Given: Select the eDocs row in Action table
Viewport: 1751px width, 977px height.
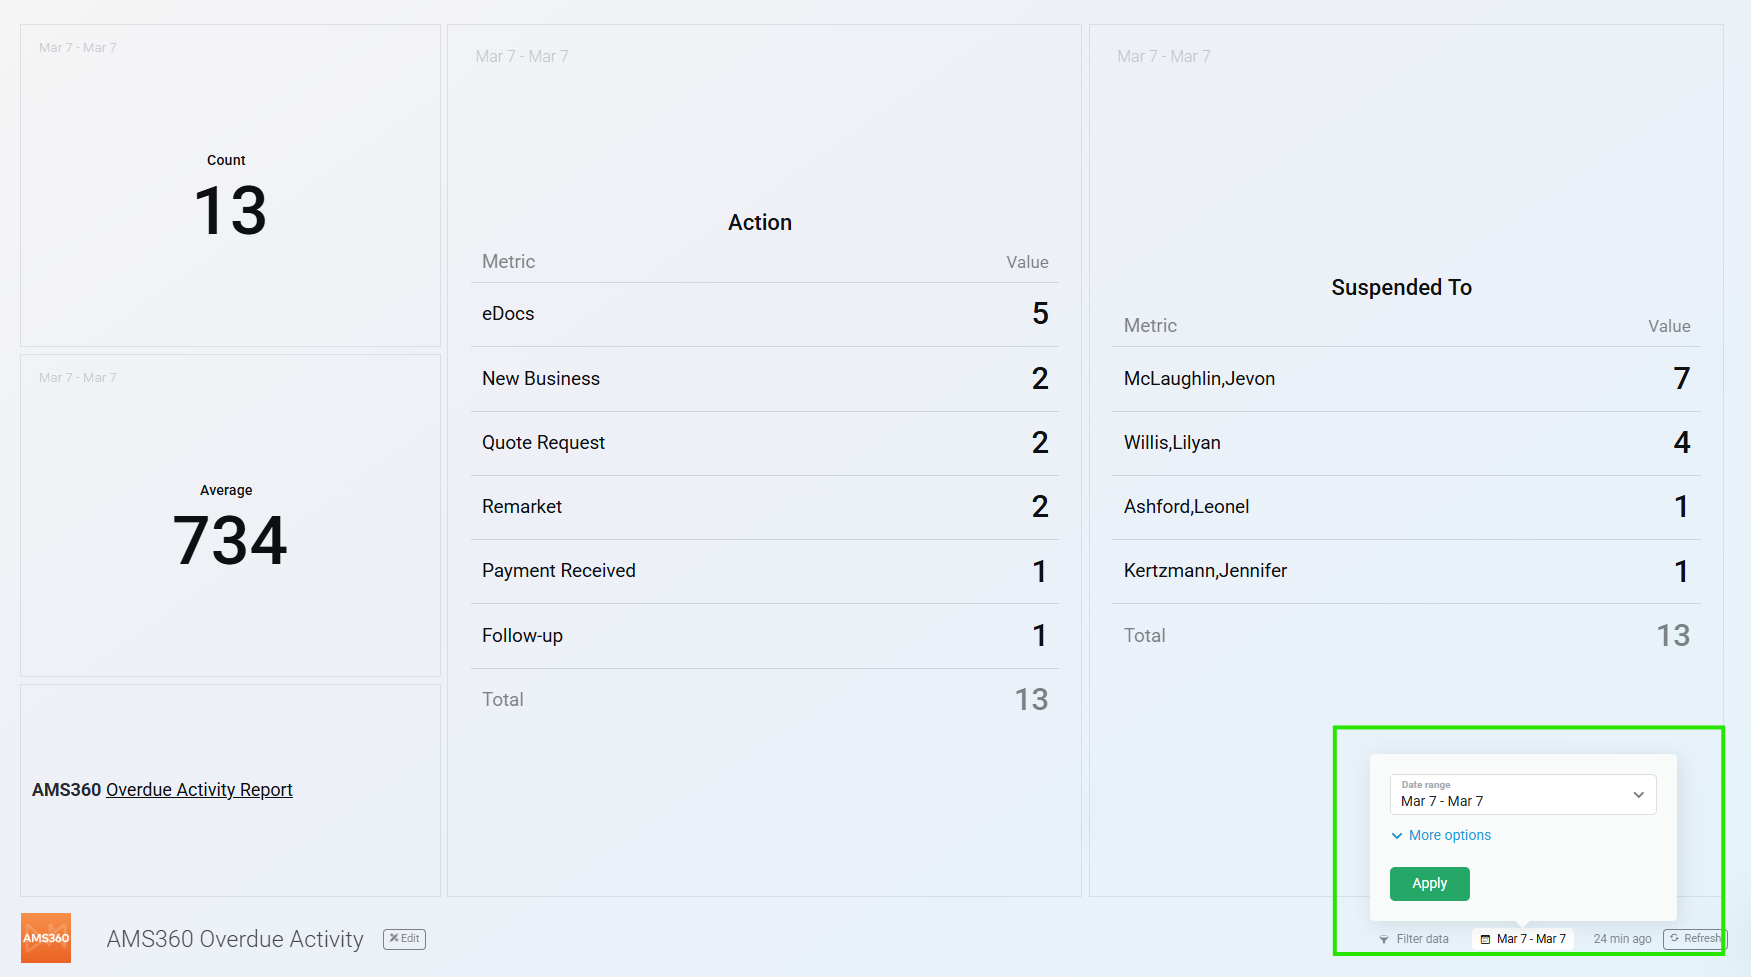Looking at the screenshot, I should [x=764, y=314].
